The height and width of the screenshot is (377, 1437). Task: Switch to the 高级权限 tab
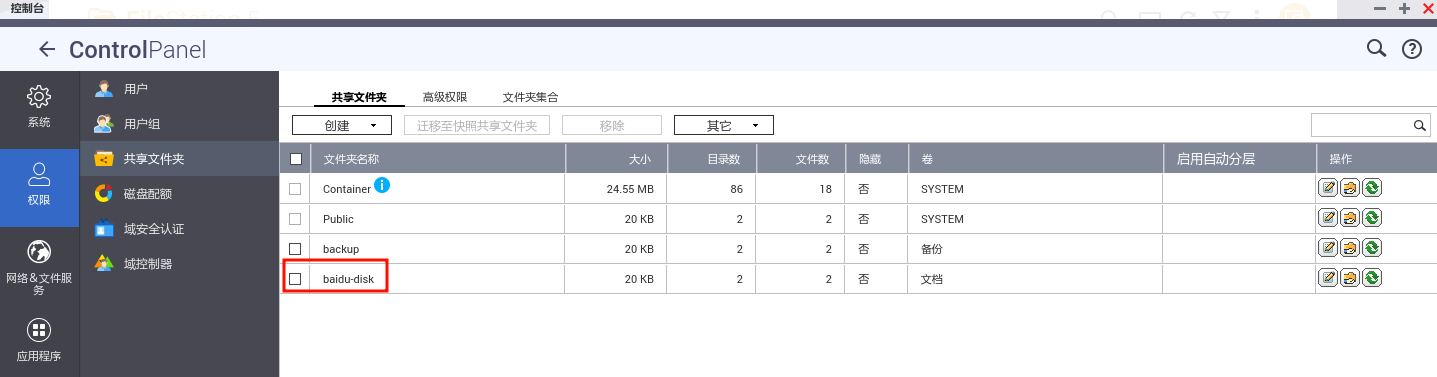445,97
